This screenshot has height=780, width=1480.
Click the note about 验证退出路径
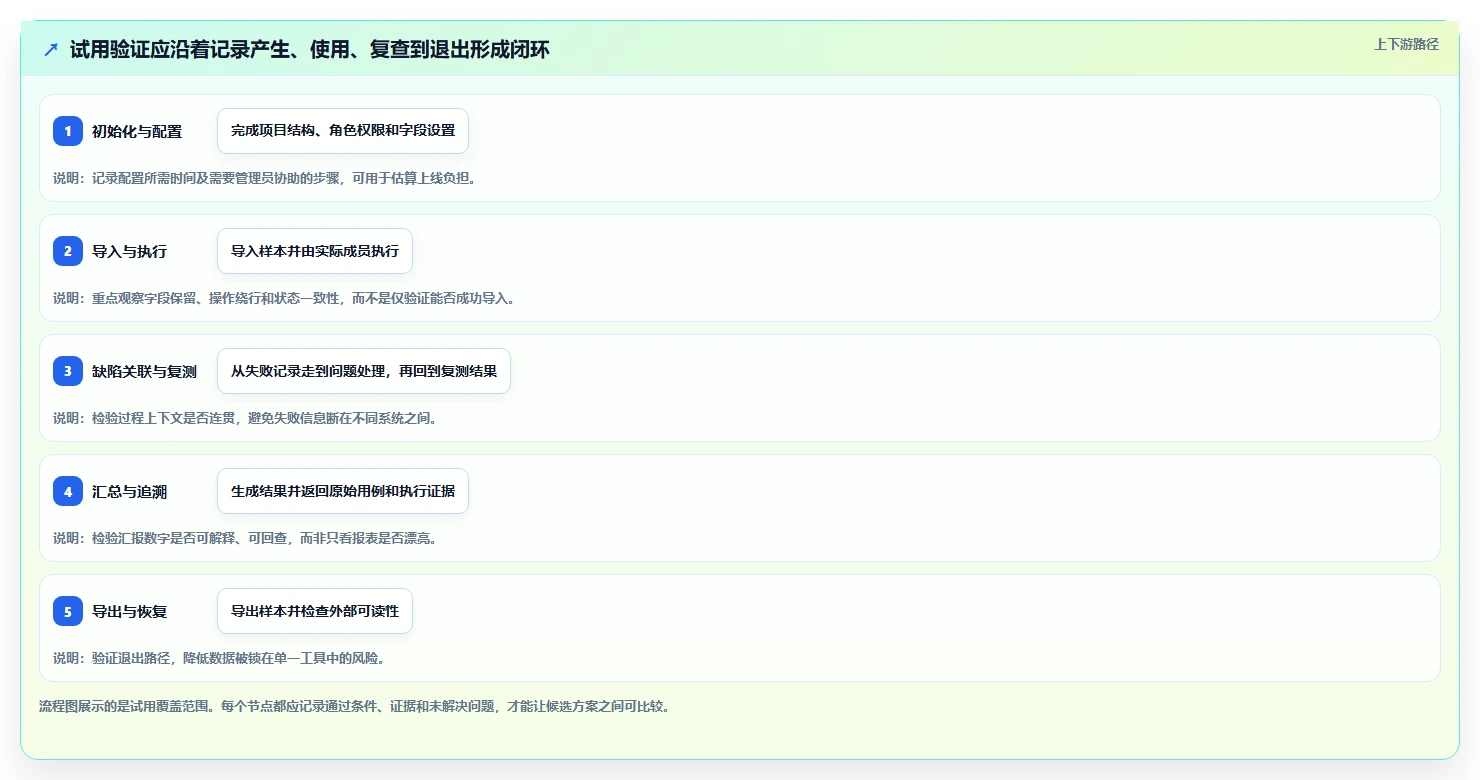(220, 658)
